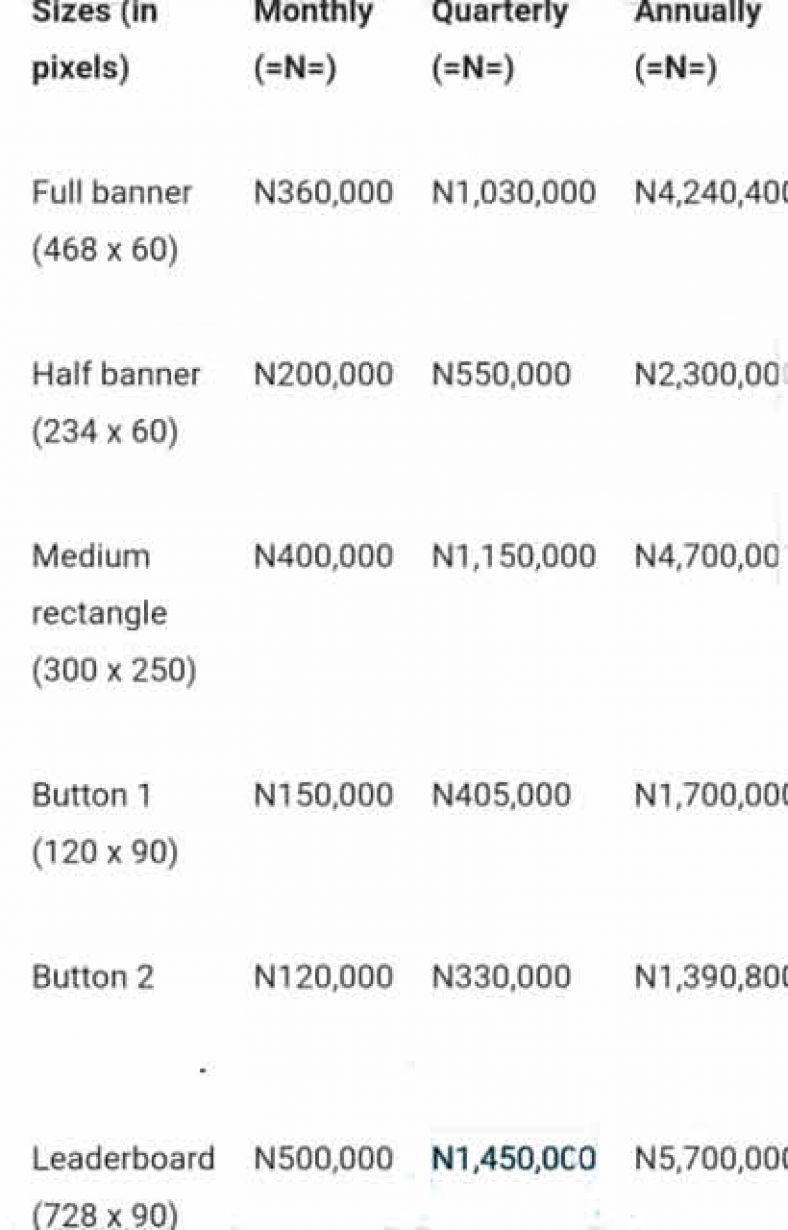The height and width of the screenshot is (1230, 788).
Task: Click Button 1 quarterly price N405,000
Action: point(501,795)
